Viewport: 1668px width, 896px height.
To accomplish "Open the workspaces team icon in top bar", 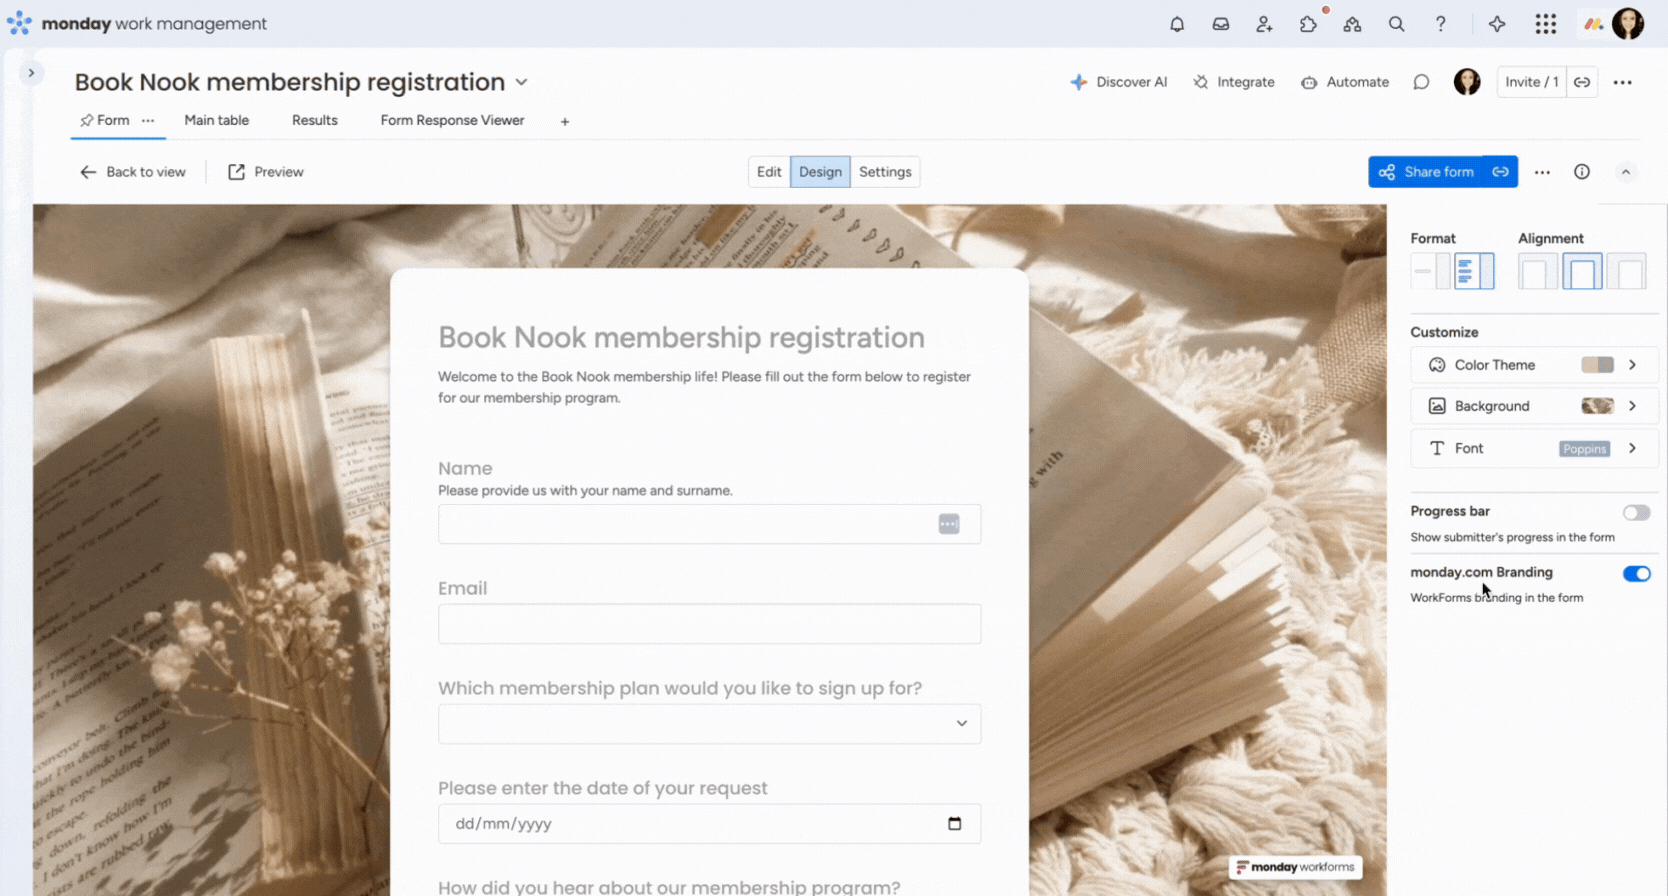I will pyautogui.click(x=1353, y=24).
